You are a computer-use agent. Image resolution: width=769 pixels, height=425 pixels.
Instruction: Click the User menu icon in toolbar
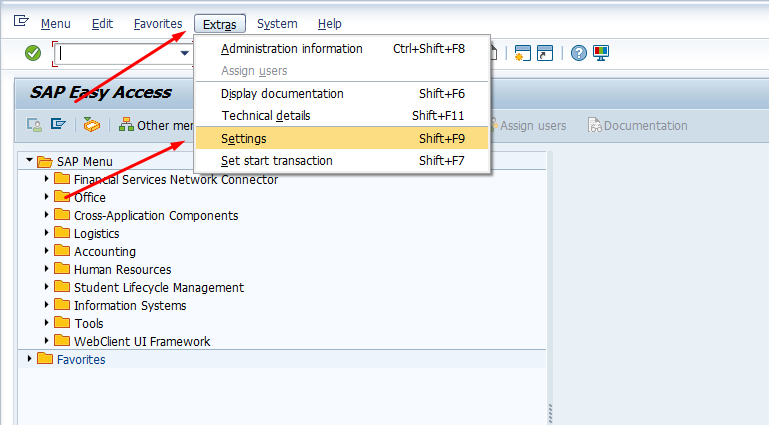point(34,125)
